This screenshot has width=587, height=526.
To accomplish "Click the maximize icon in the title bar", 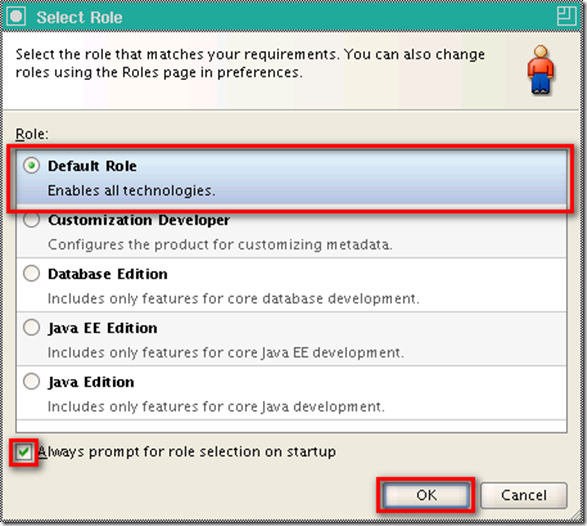I will pyautogui.click(x=566, y=16).
